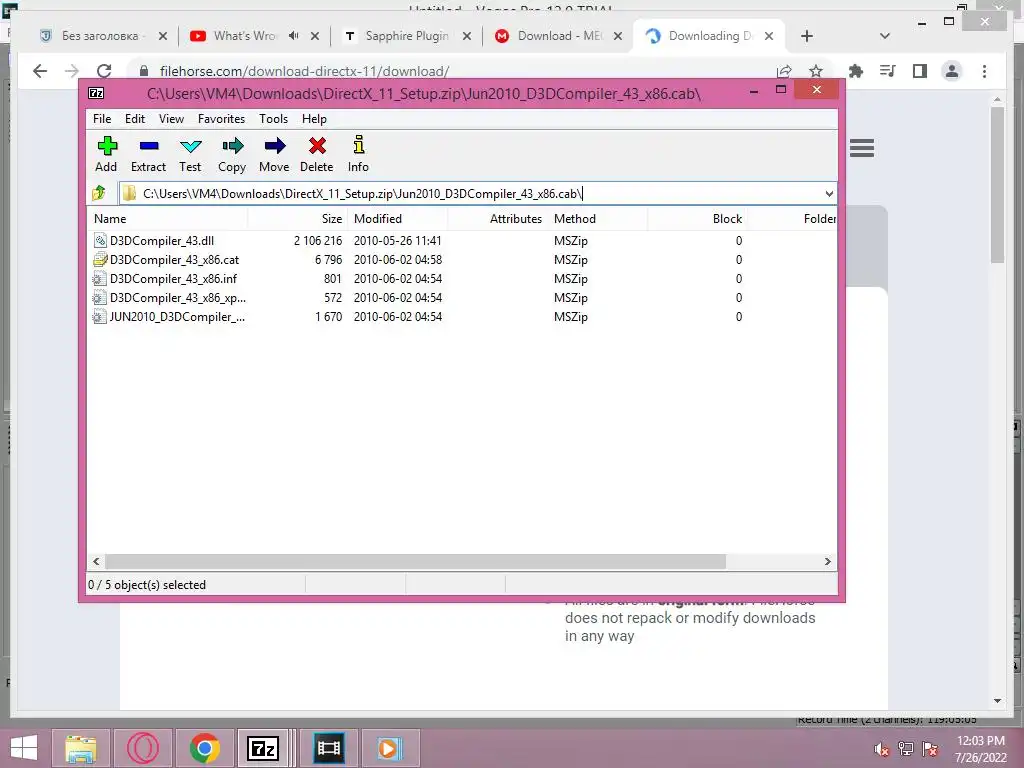Switch to Vegas Pro on taskbar

[x=328, y=748]
